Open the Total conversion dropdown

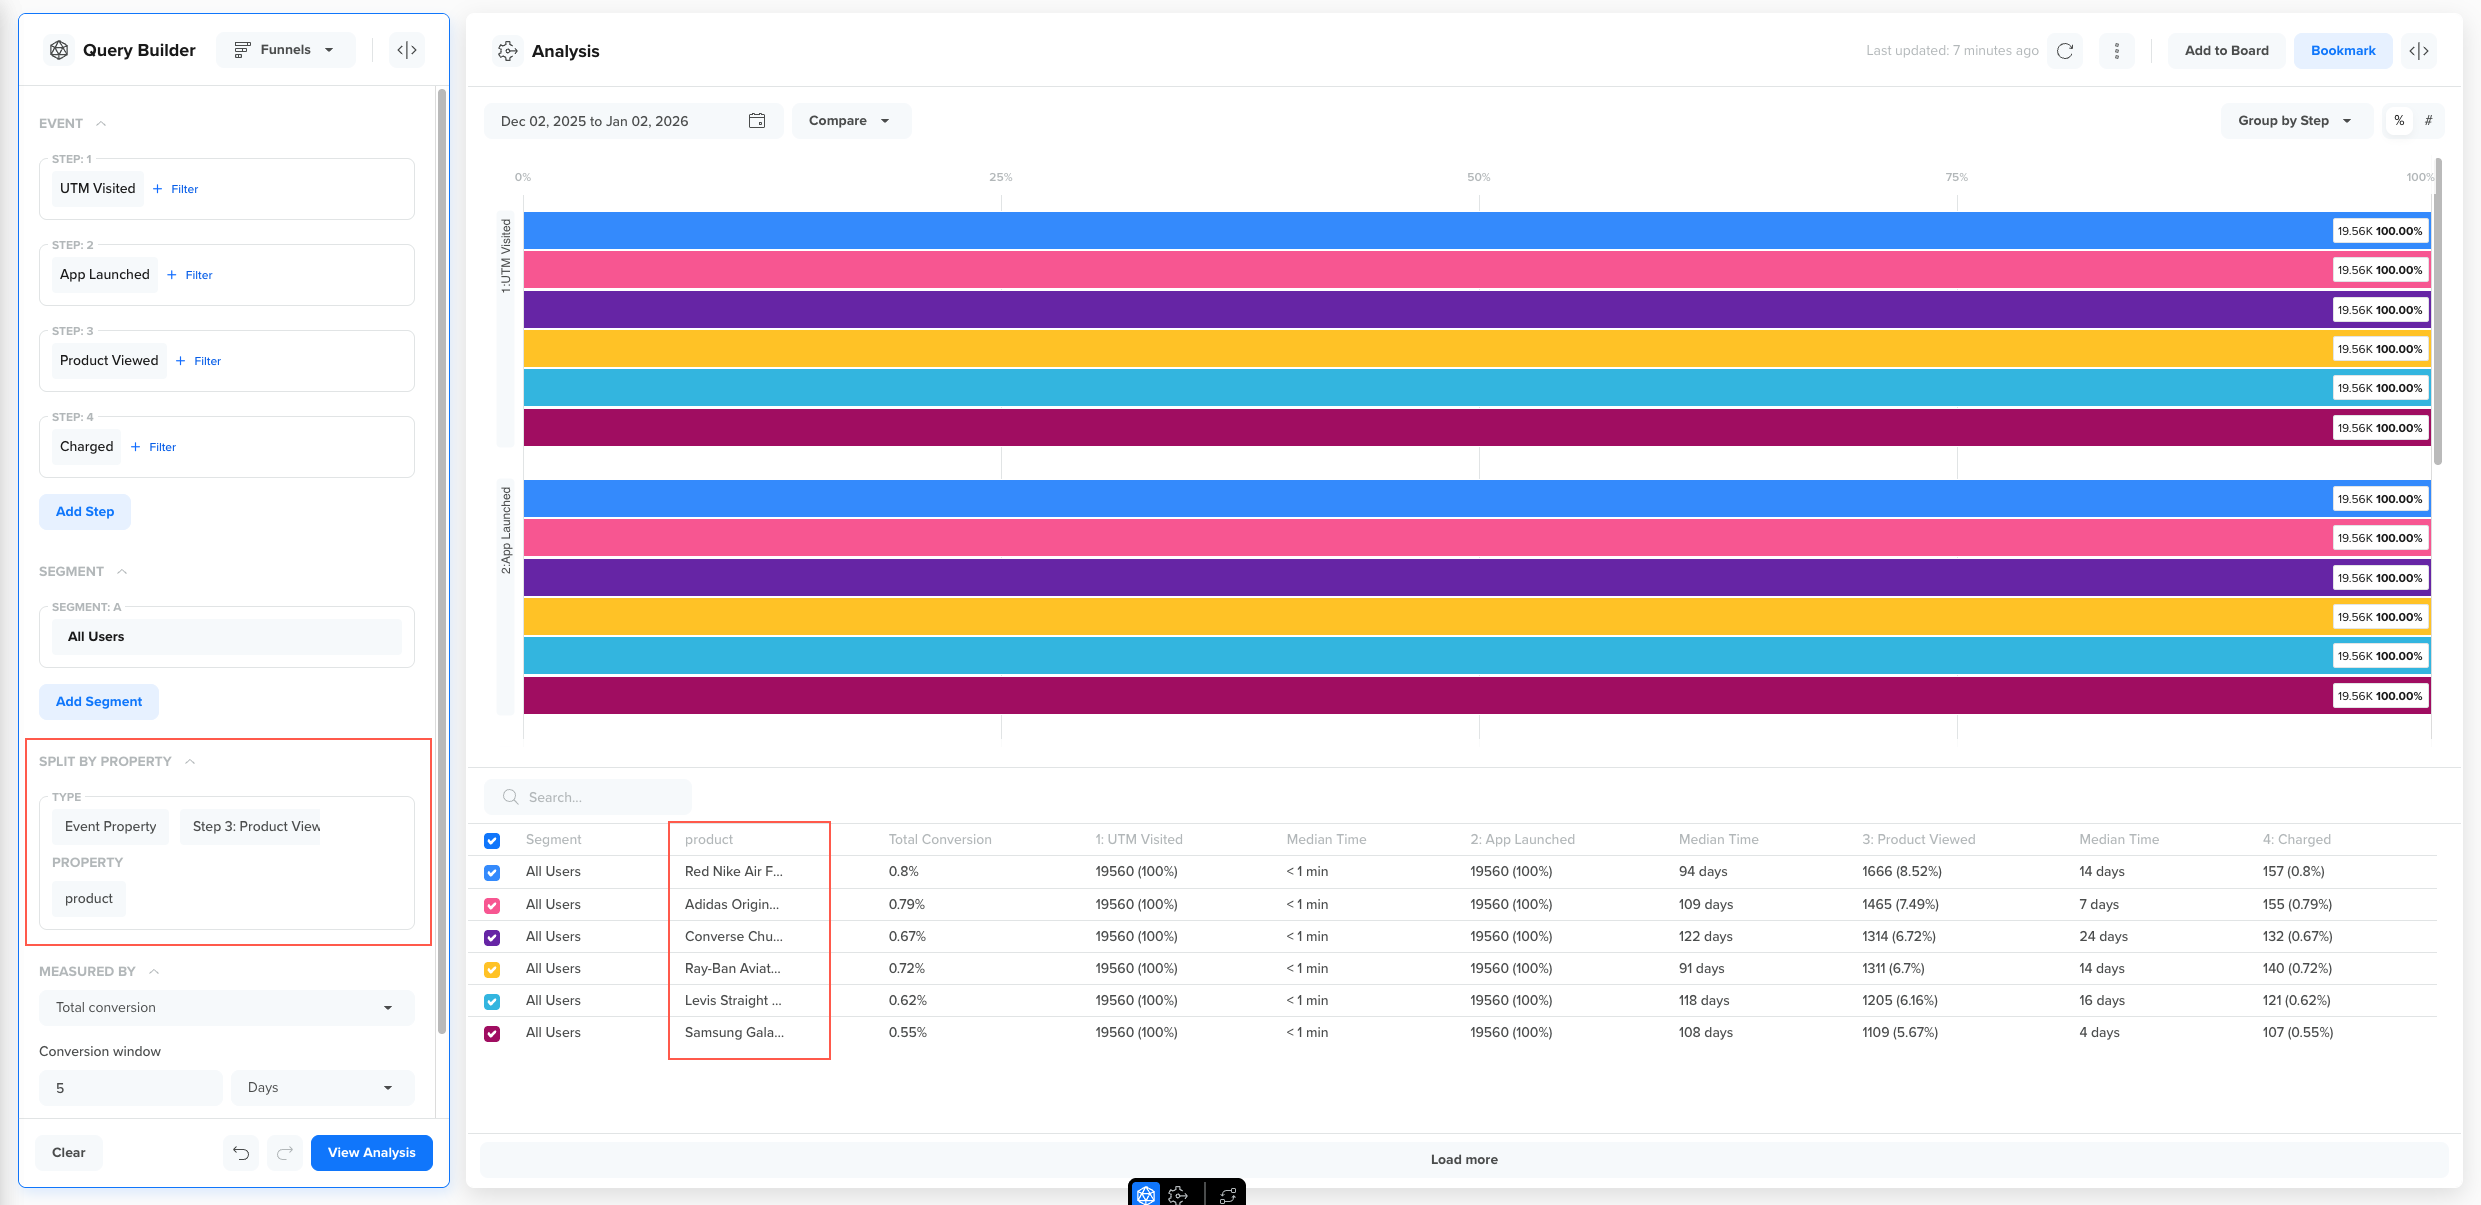(x=226, y=1008)
